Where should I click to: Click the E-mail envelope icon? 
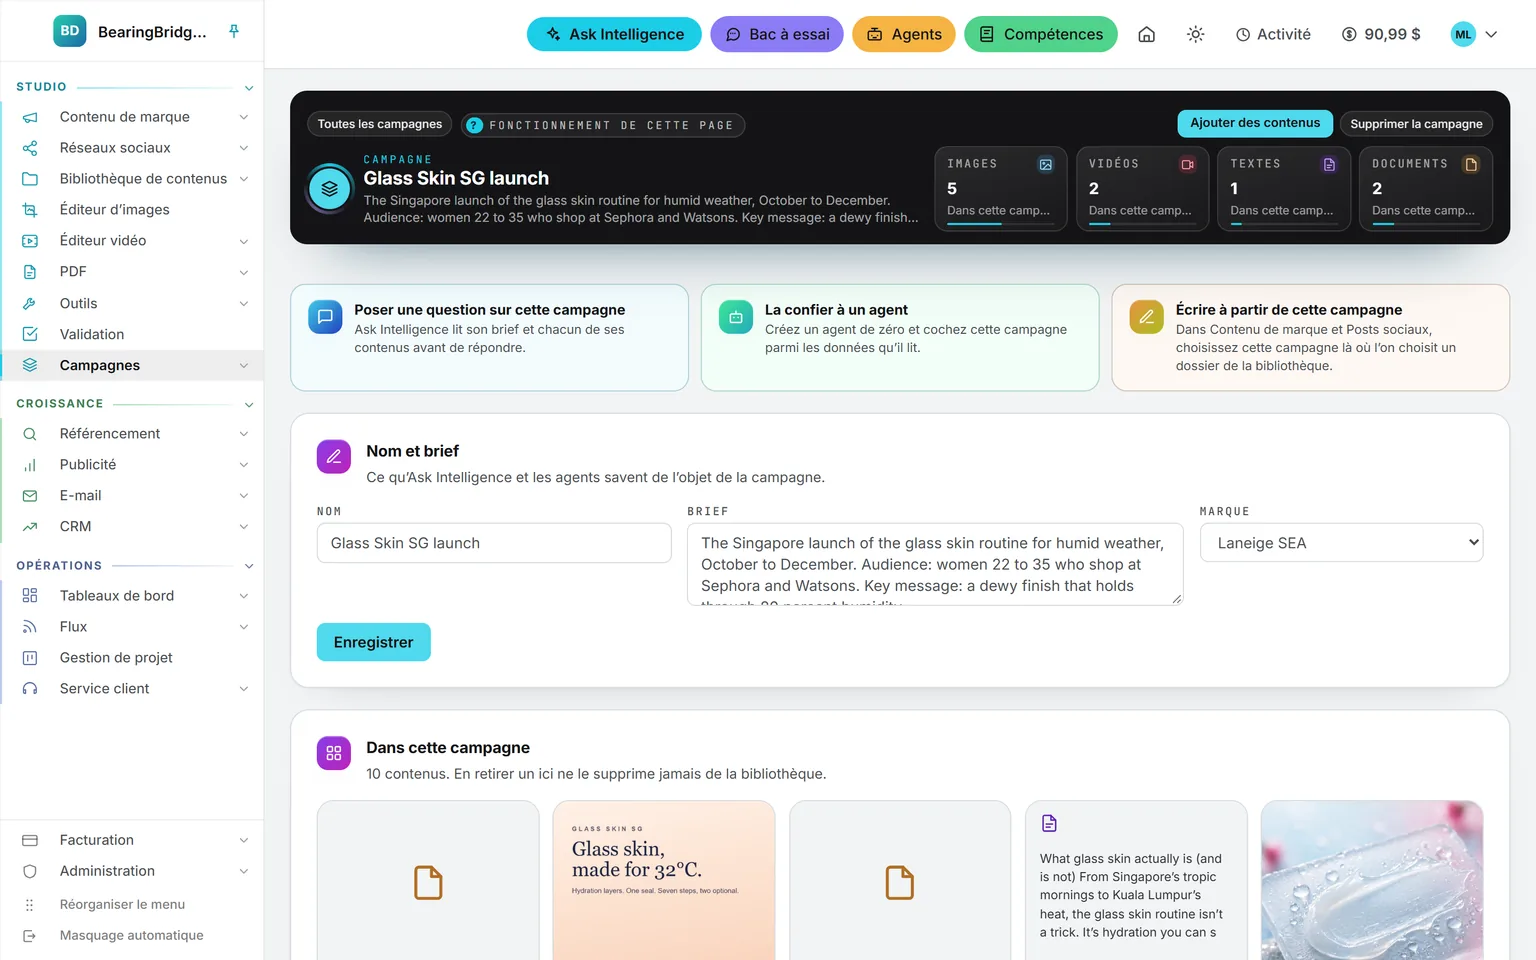(30, 496)
